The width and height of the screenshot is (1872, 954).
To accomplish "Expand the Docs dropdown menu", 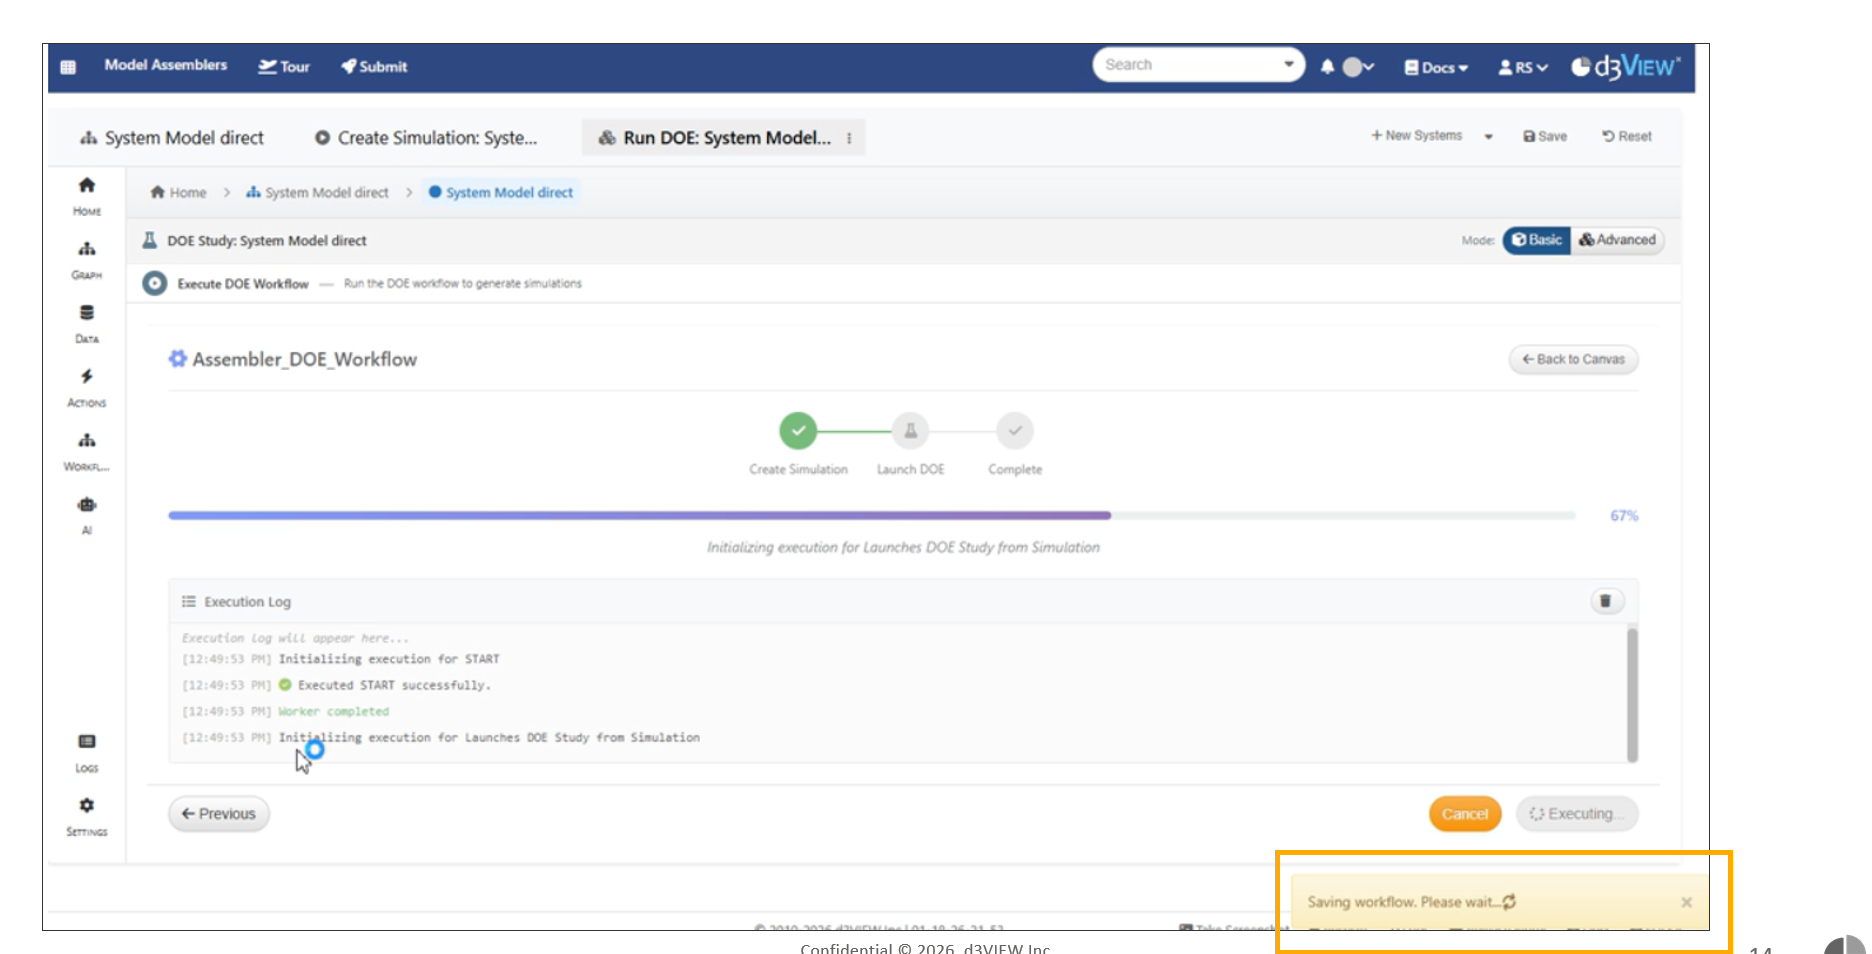I will [x=1437, y=67].
